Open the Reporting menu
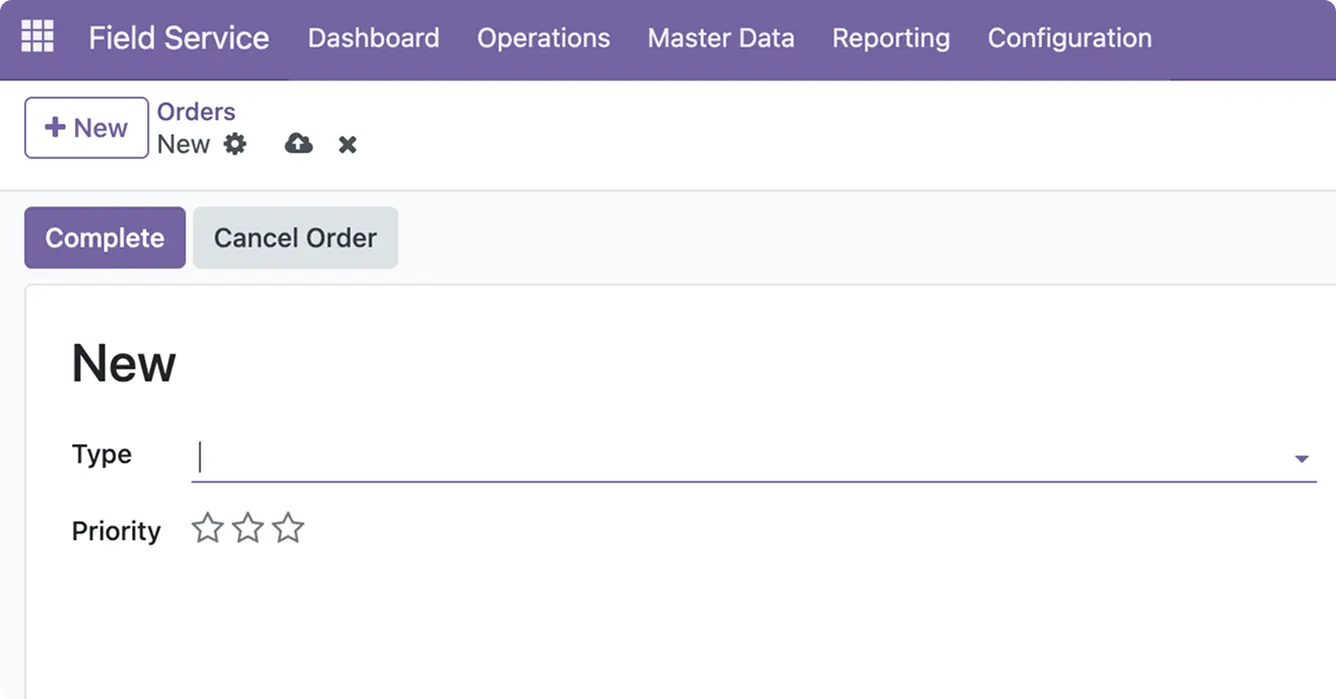The image size is (1336, 699). coord(890,38)
